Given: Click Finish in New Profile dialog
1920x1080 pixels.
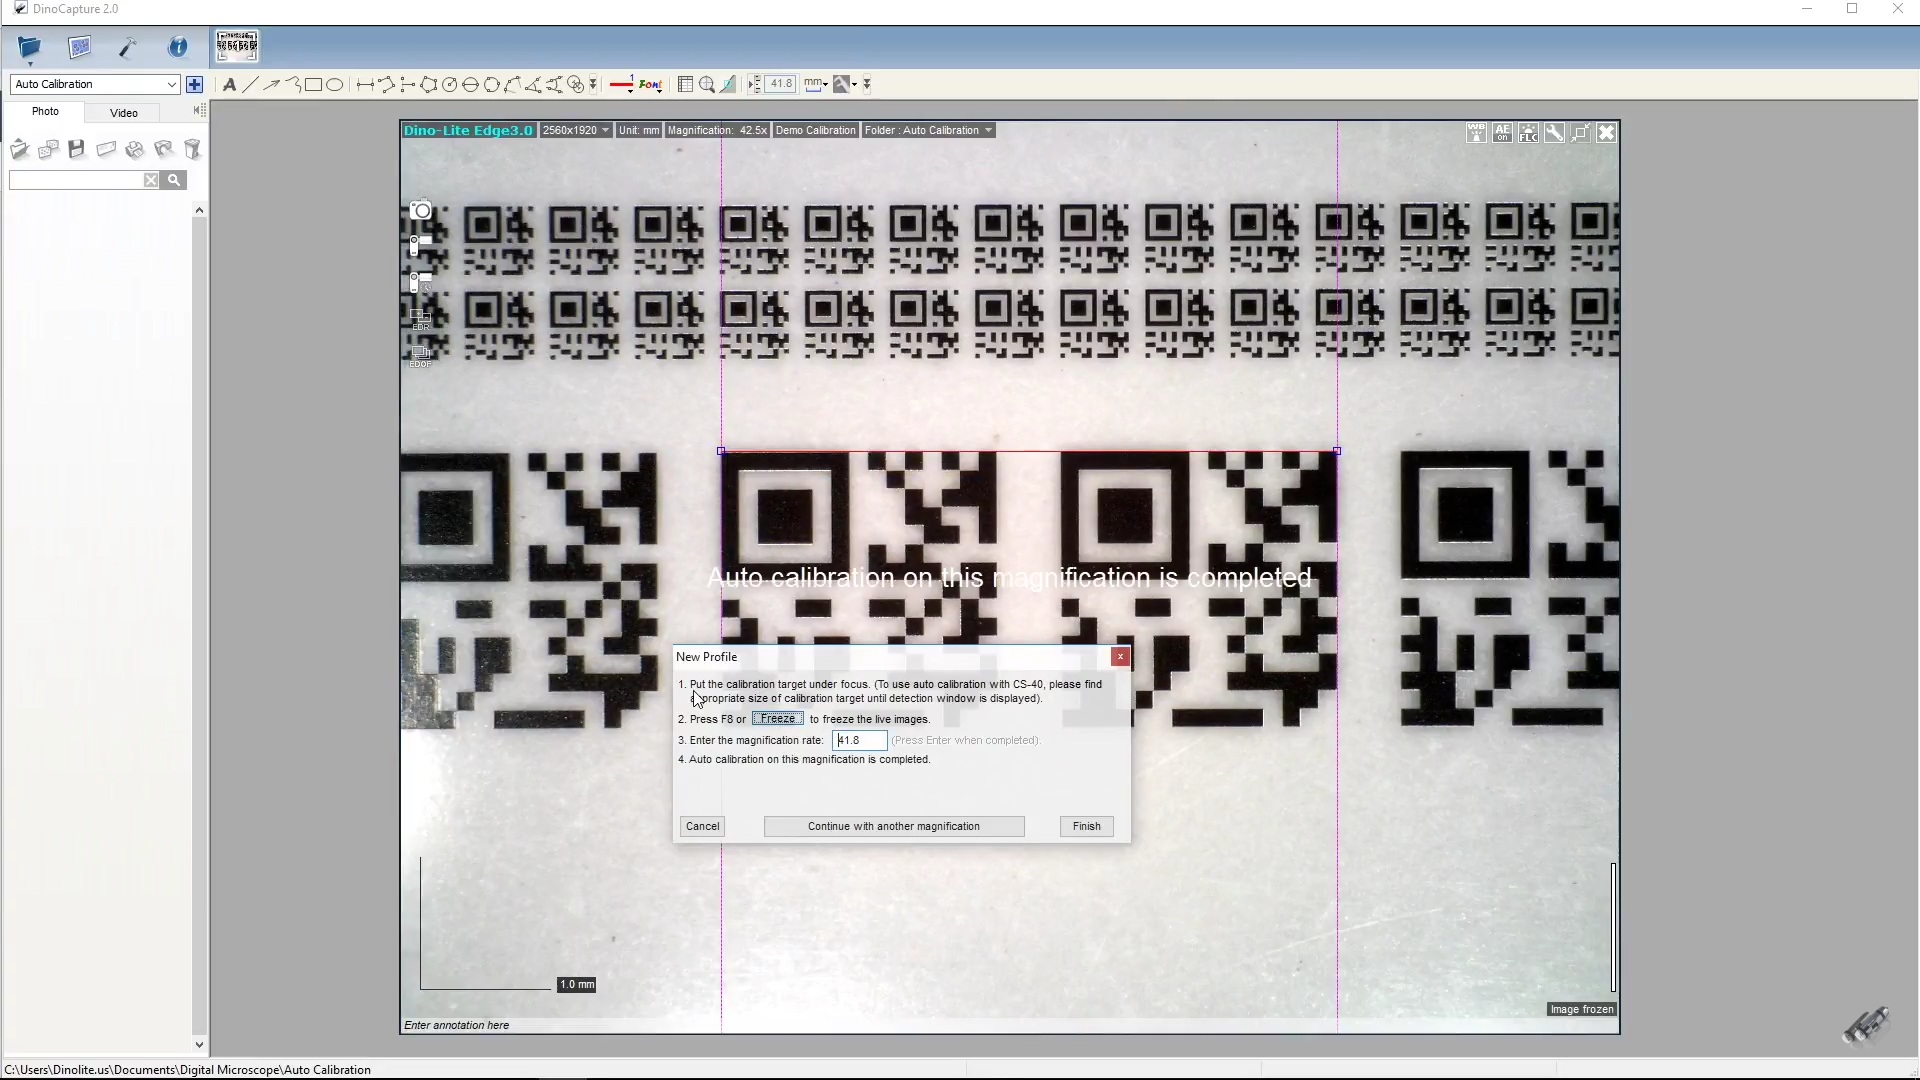Looking at the screenshot, I should [1087, 826].
